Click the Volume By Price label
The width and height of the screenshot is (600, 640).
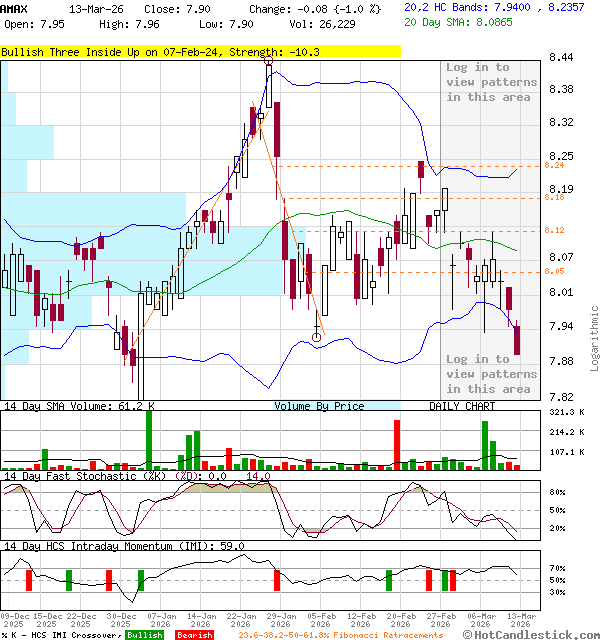click(x=319, y=407)
